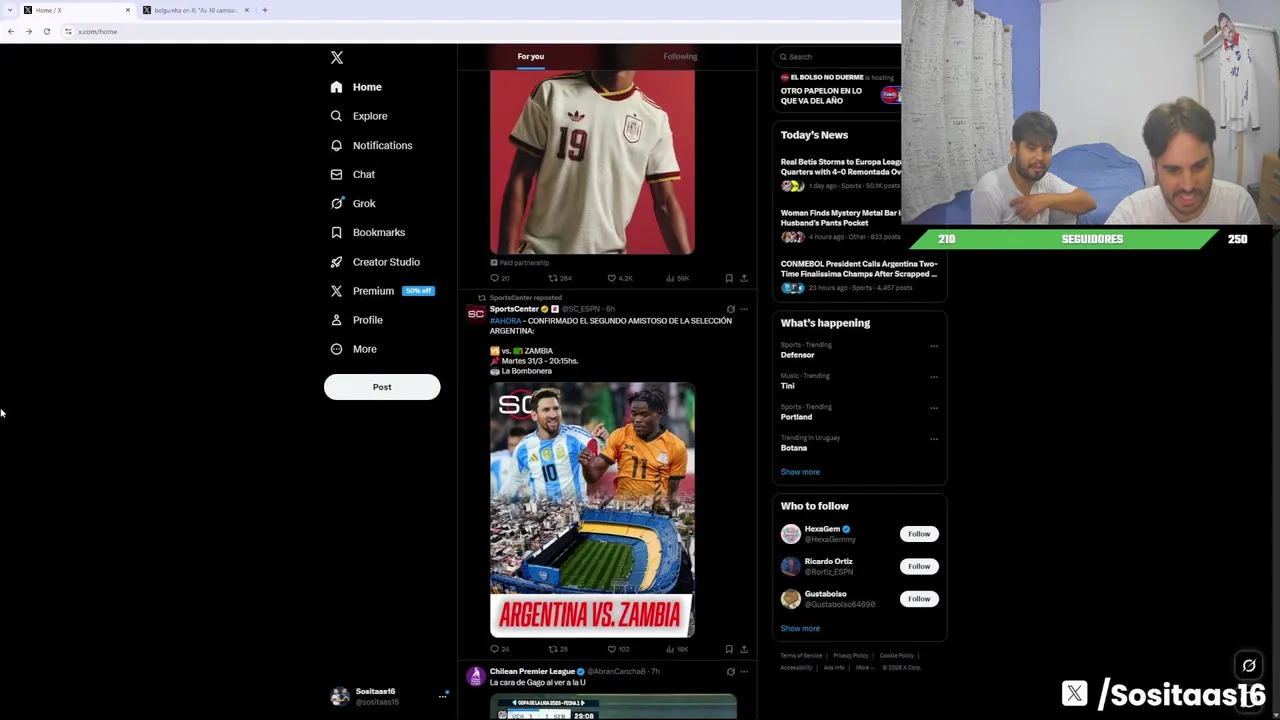Open the Cookie Policy link
The image size is (1280, 720).
tap(896, 656)
